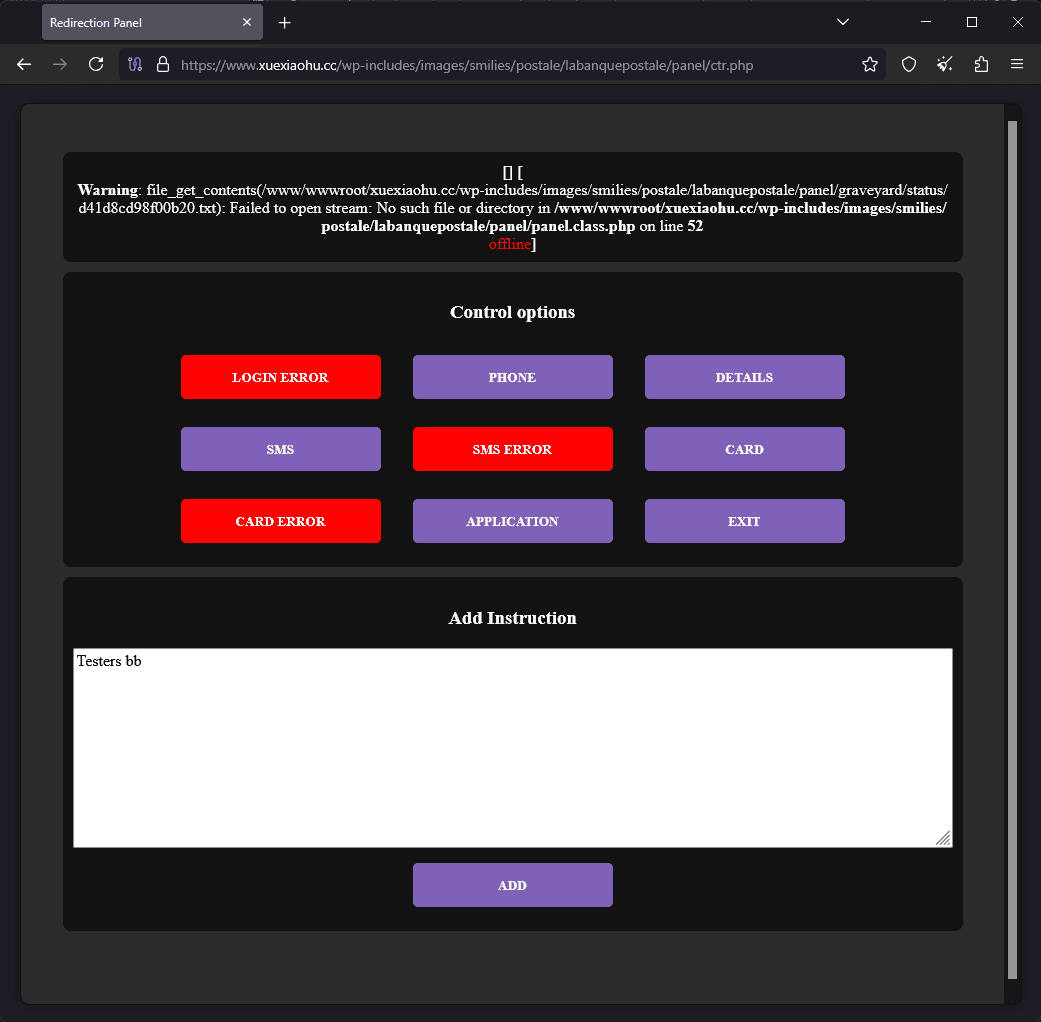Click the DETAILS button
1041x1022 pixels.
click(744, 377)
